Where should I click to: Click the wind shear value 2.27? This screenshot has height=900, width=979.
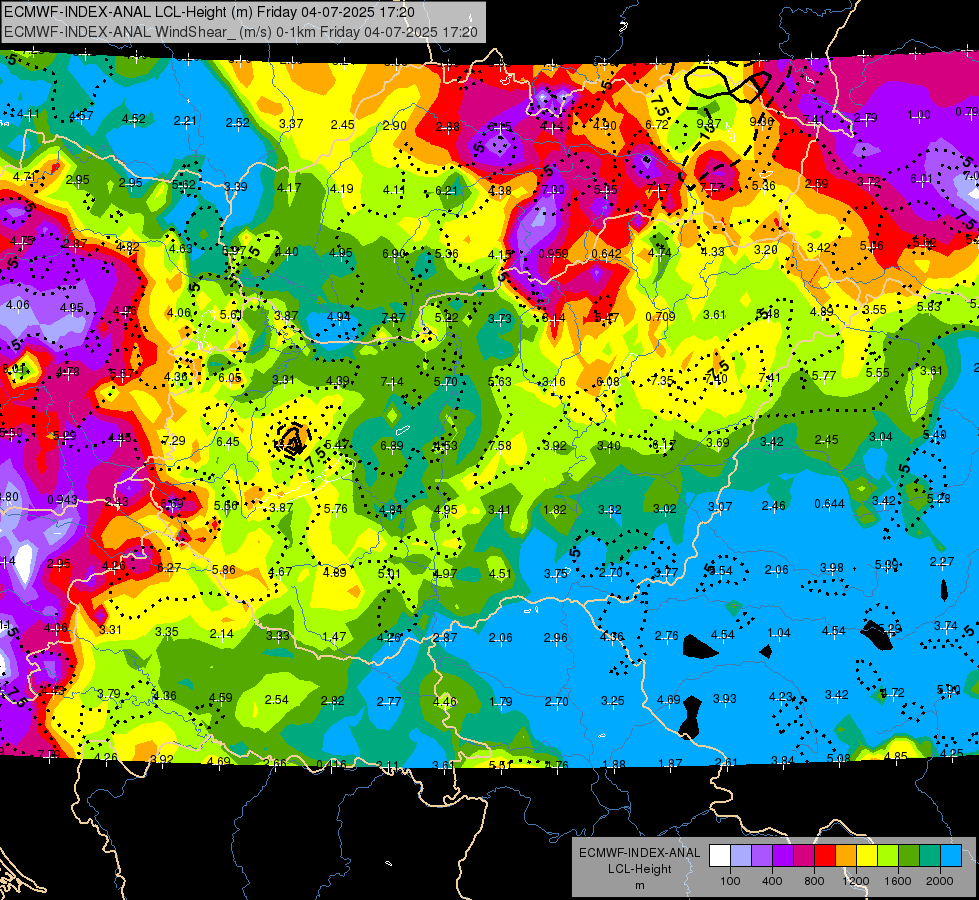point(942,562)
